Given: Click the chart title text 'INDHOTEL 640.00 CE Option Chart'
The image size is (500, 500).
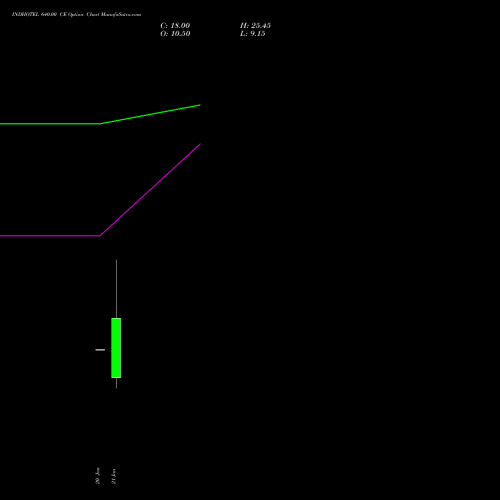Looking at the screenshot, I should 55,14.
